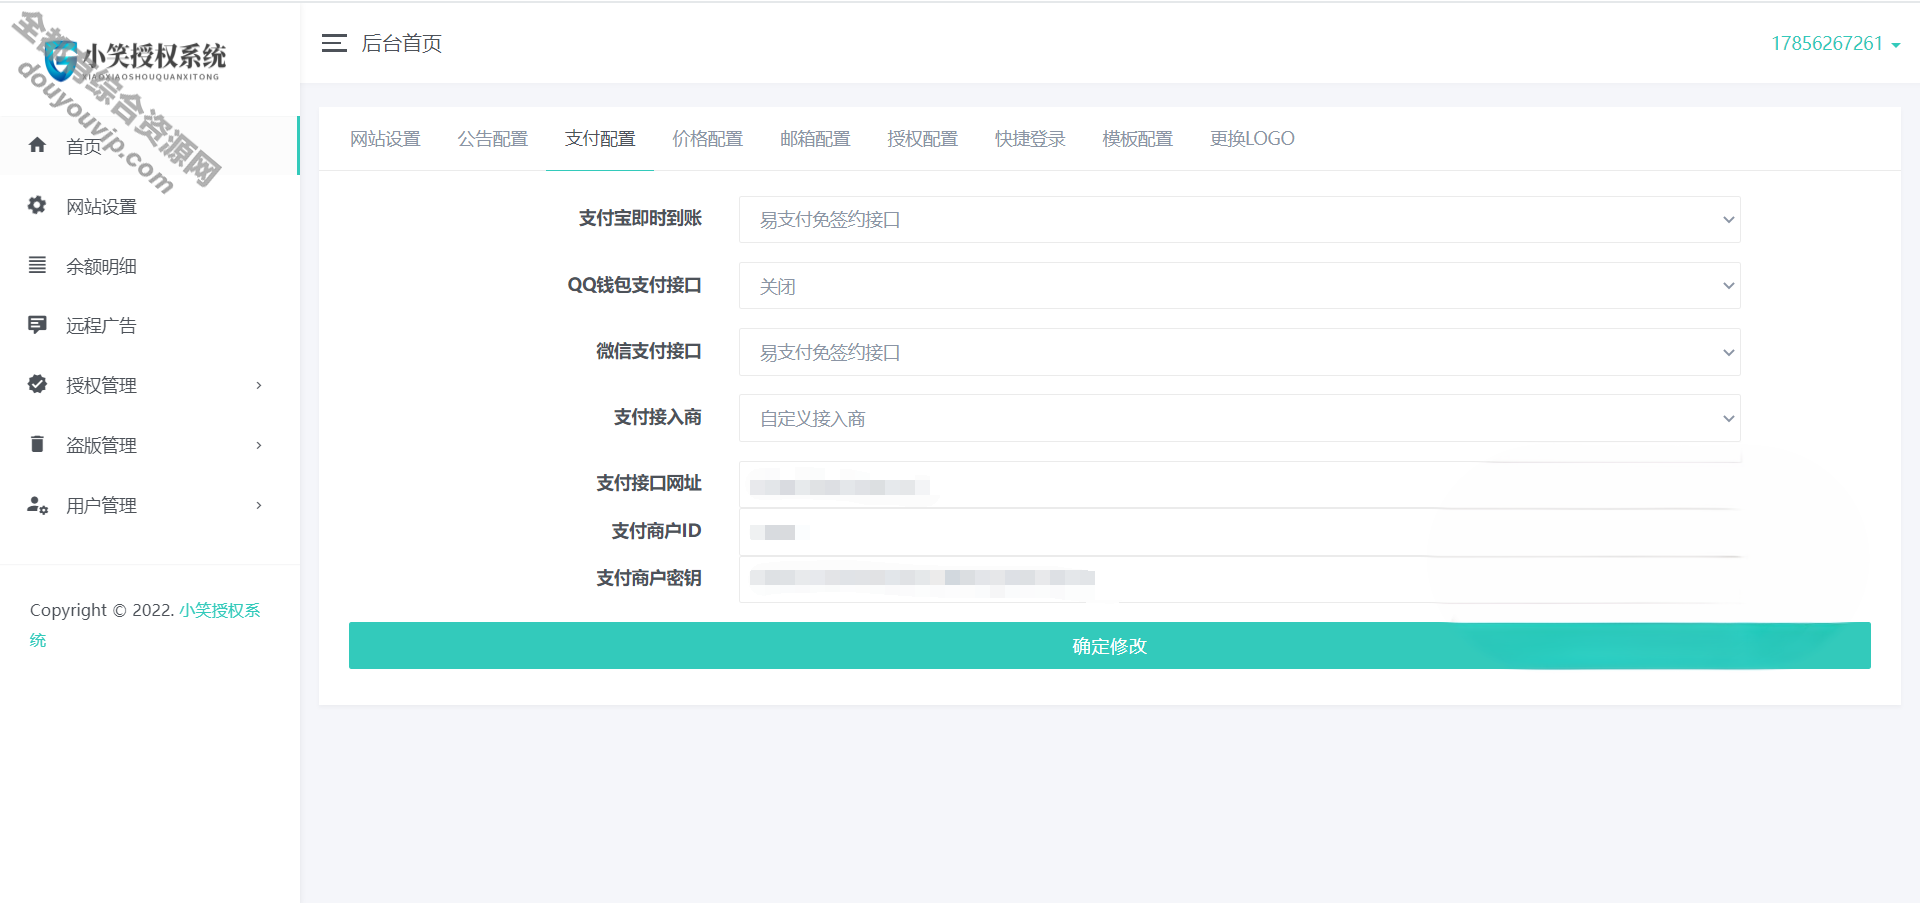This screenshot has width=1920, height=903.
Task: Open the QQ钱包支付接口 dropdown
Action: (1239, 286)
